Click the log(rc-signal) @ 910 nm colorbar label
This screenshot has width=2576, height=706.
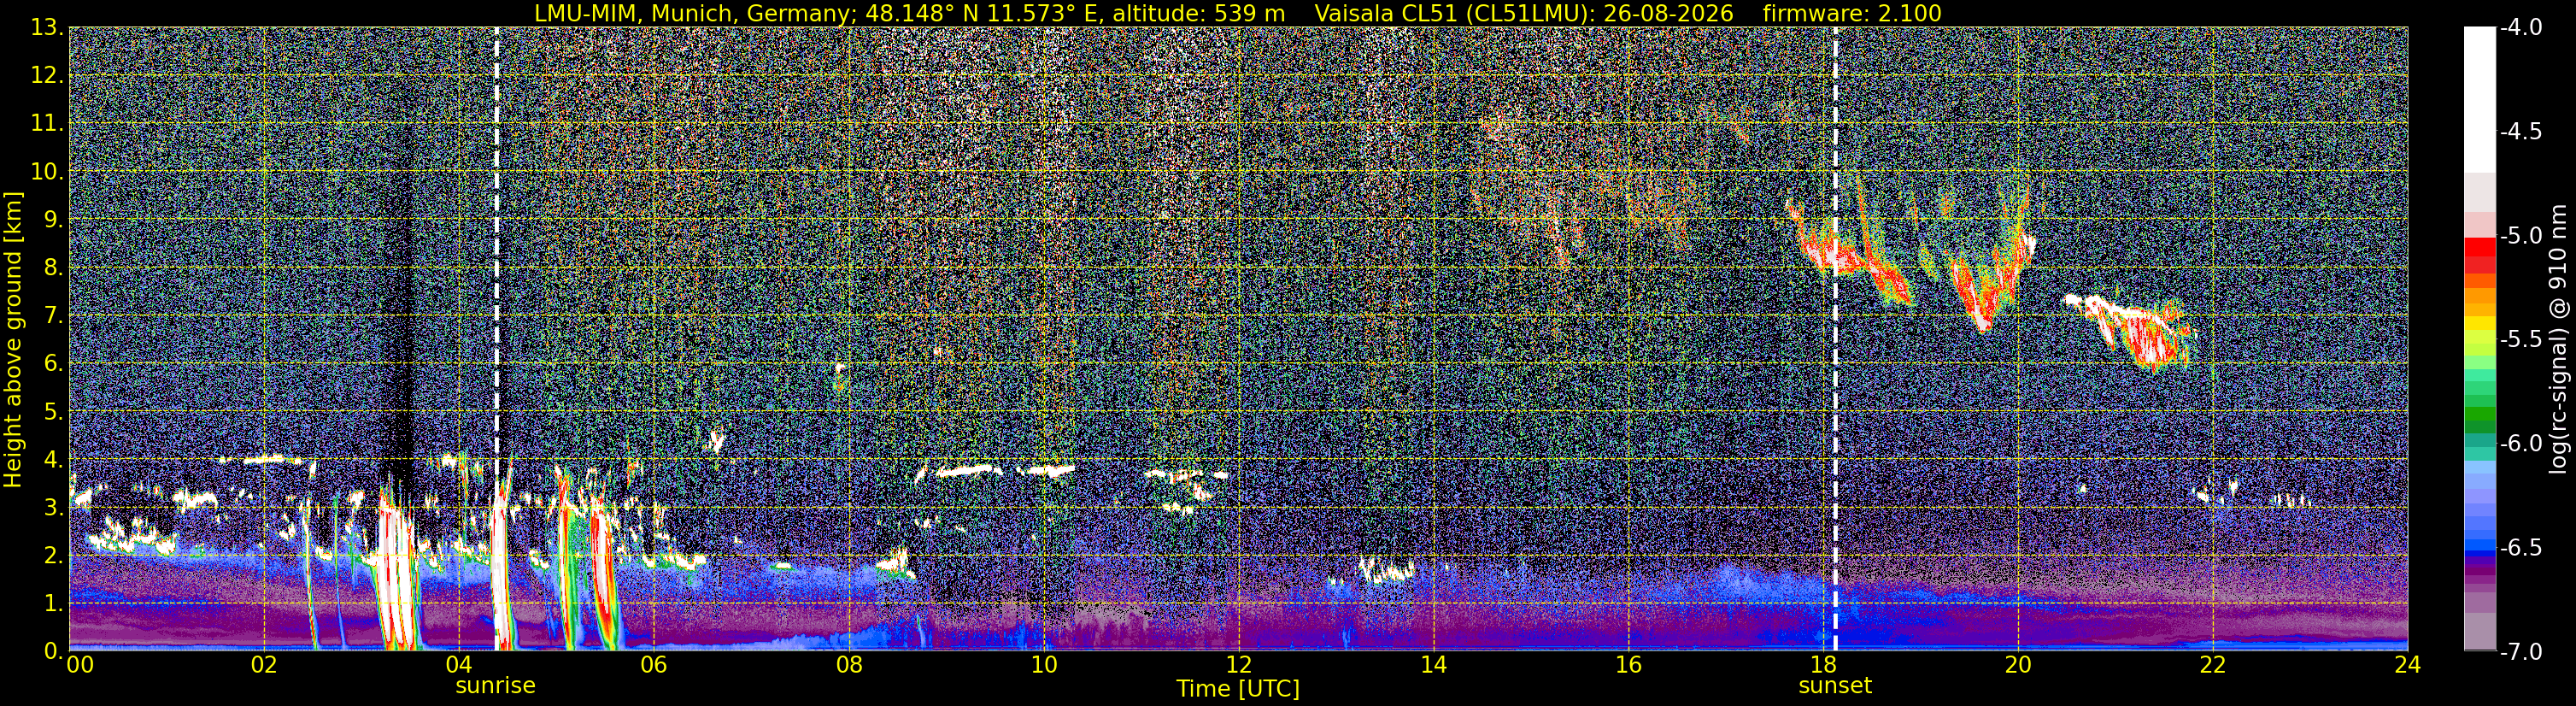coord(2560,340)
